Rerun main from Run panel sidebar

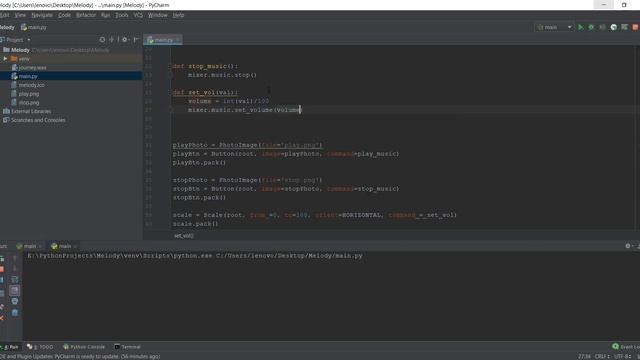pos(2,259)
